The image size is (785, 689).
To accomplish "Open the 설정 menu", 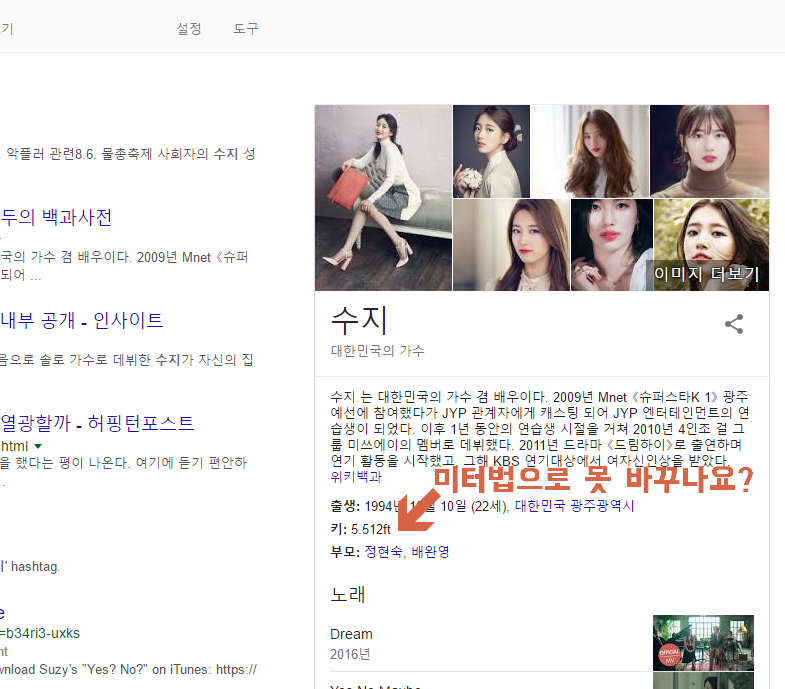I will pyautogui.click(x=189, y=28).
